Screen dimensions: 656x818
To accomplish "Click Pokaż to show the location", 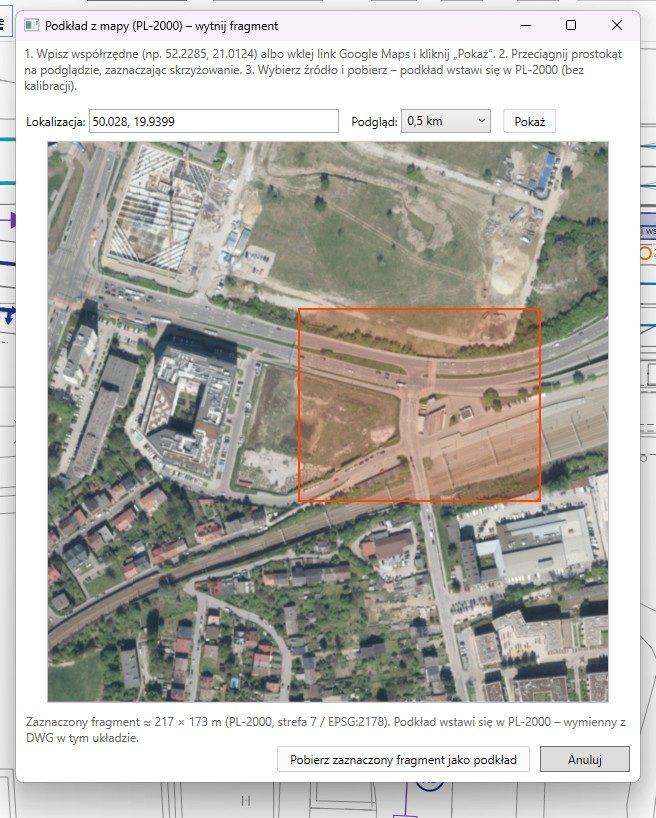I will pyautogui.click(x=529, y=122).
